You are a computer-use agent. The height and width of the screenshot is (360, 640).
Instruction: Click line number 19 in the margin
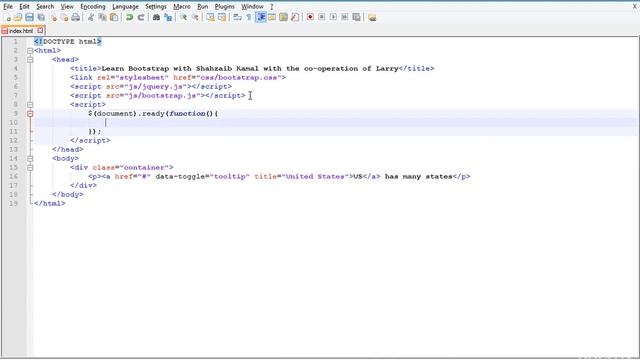click(x=13, y=203)
